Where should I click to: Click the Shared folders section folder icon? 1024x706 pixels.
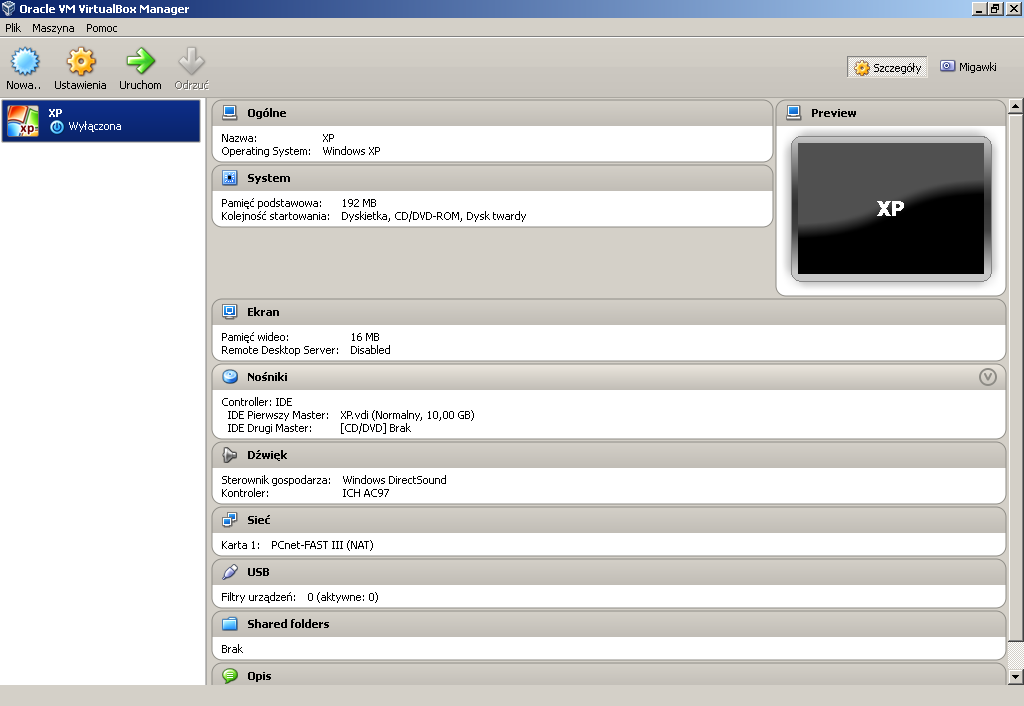click(229, 624)
